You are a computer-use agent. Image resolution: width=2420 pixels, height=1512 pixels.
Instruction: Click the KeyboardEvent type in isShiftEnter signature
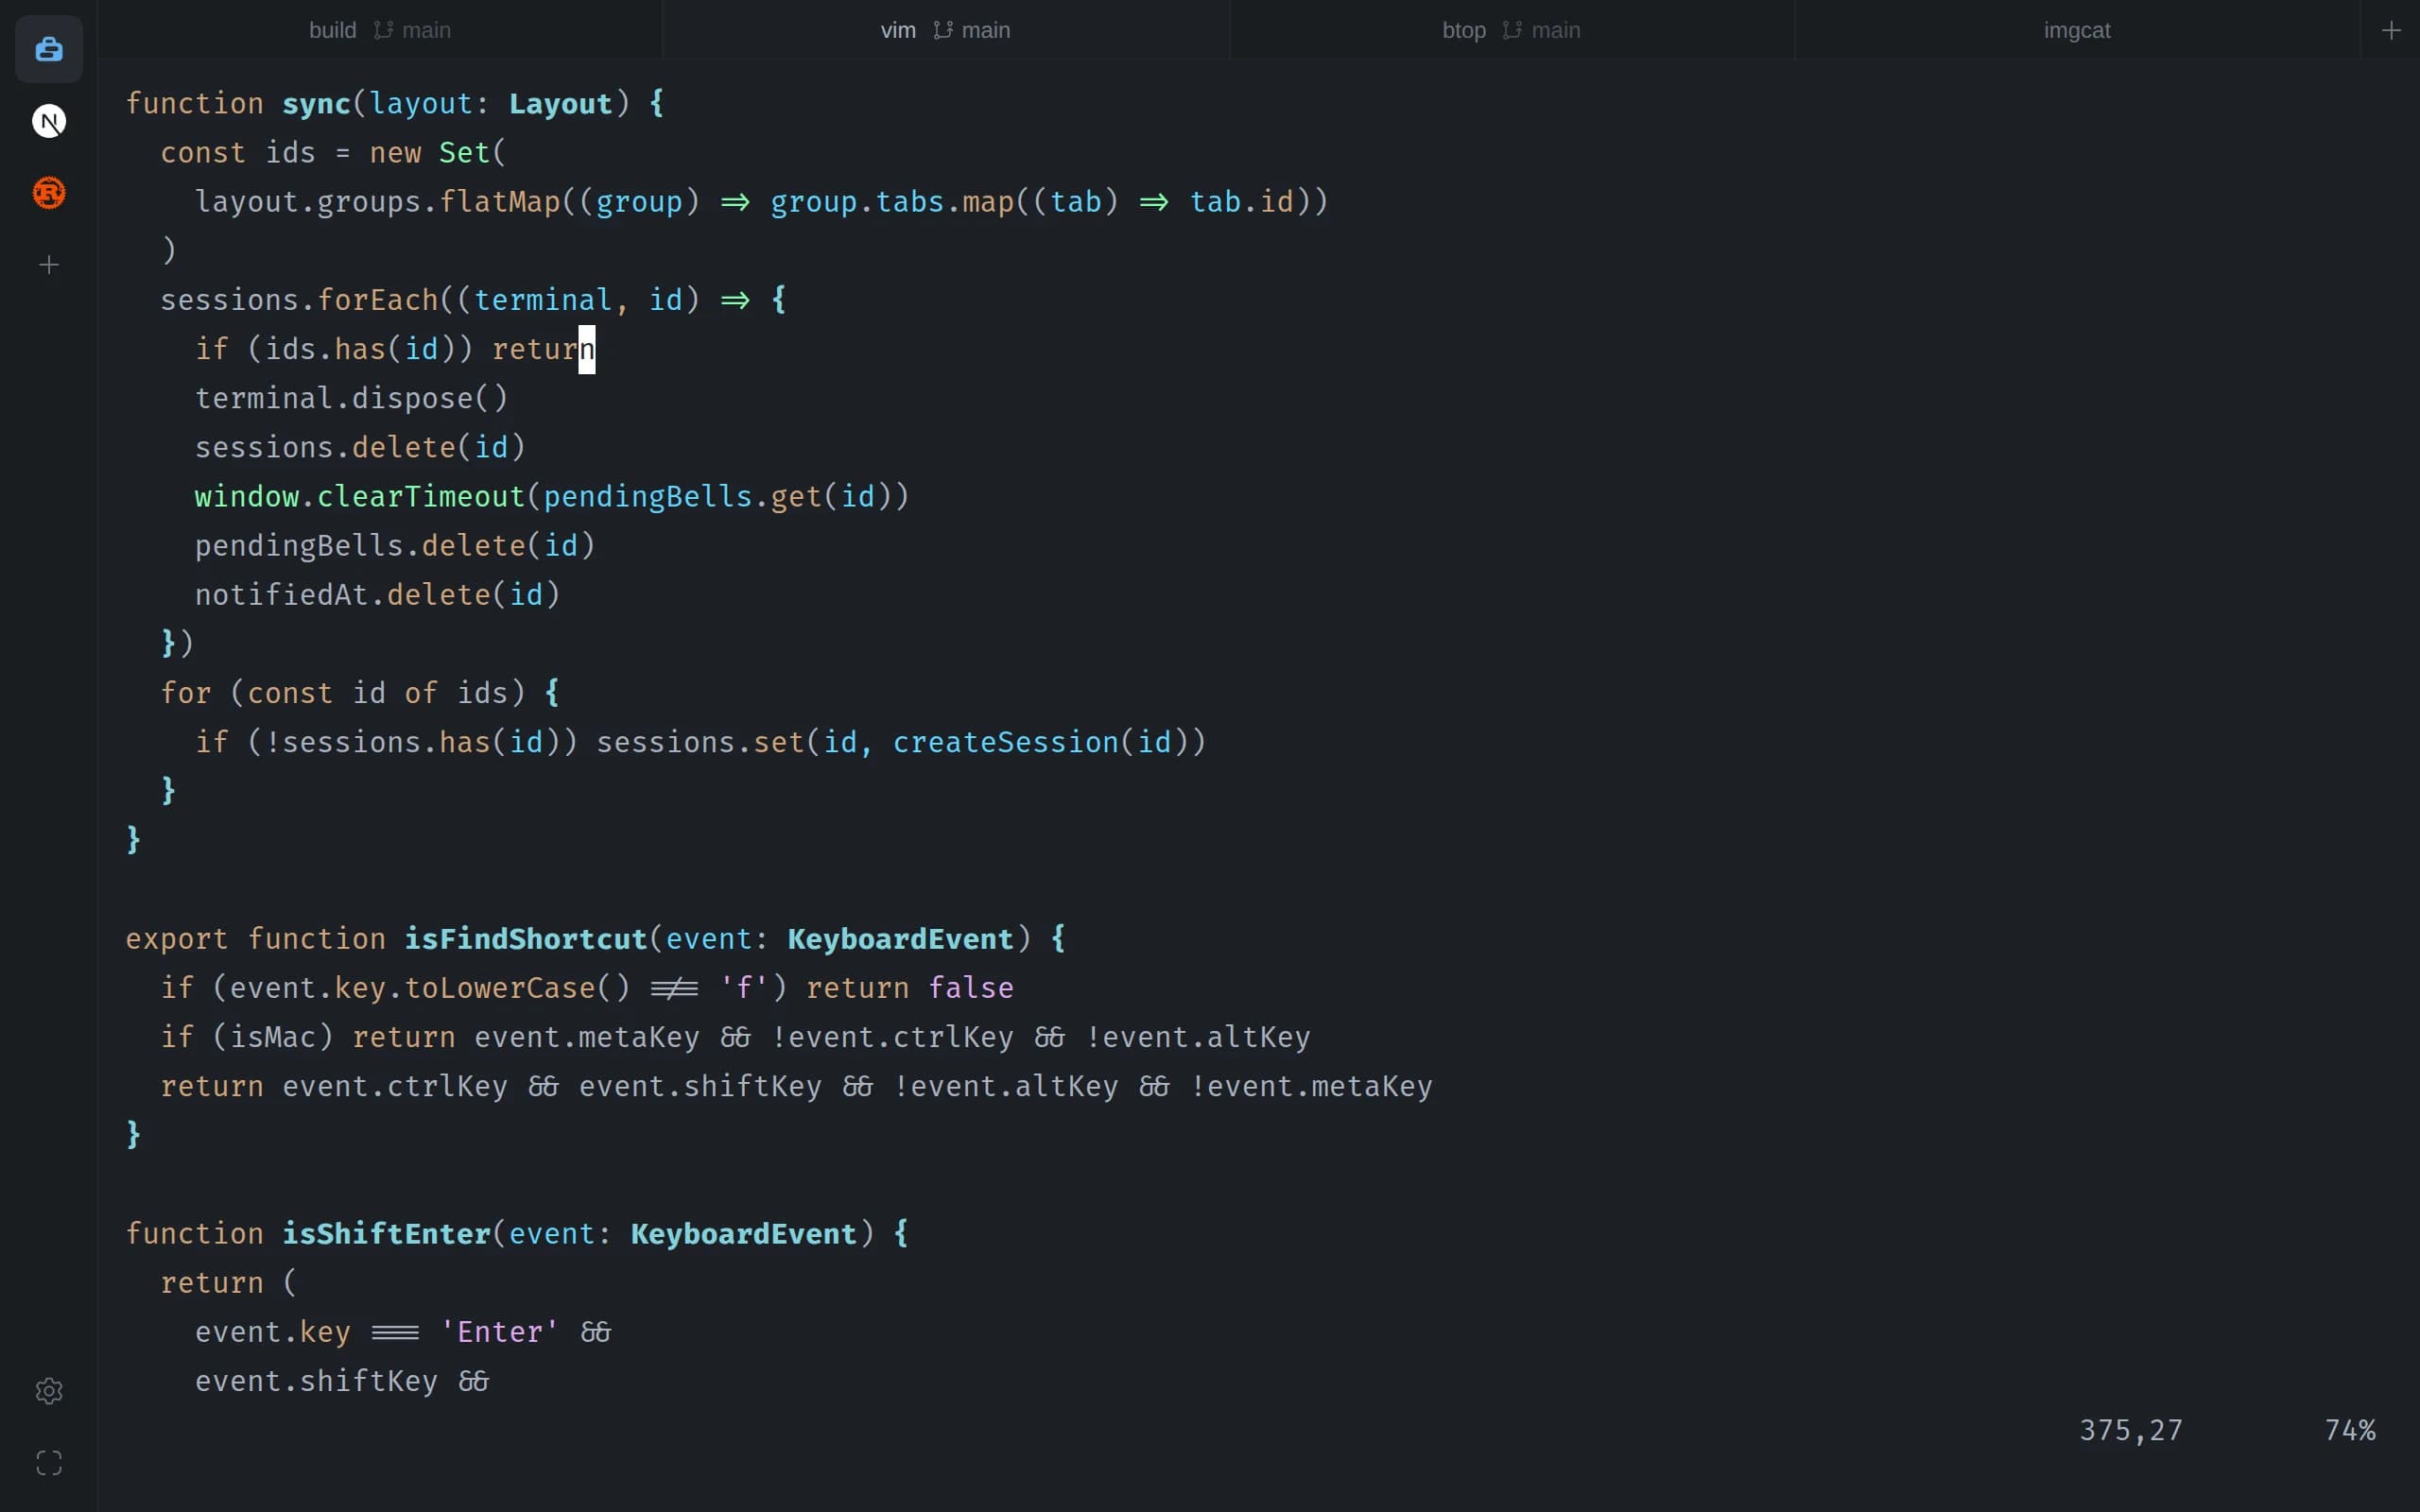[743, 1233]
